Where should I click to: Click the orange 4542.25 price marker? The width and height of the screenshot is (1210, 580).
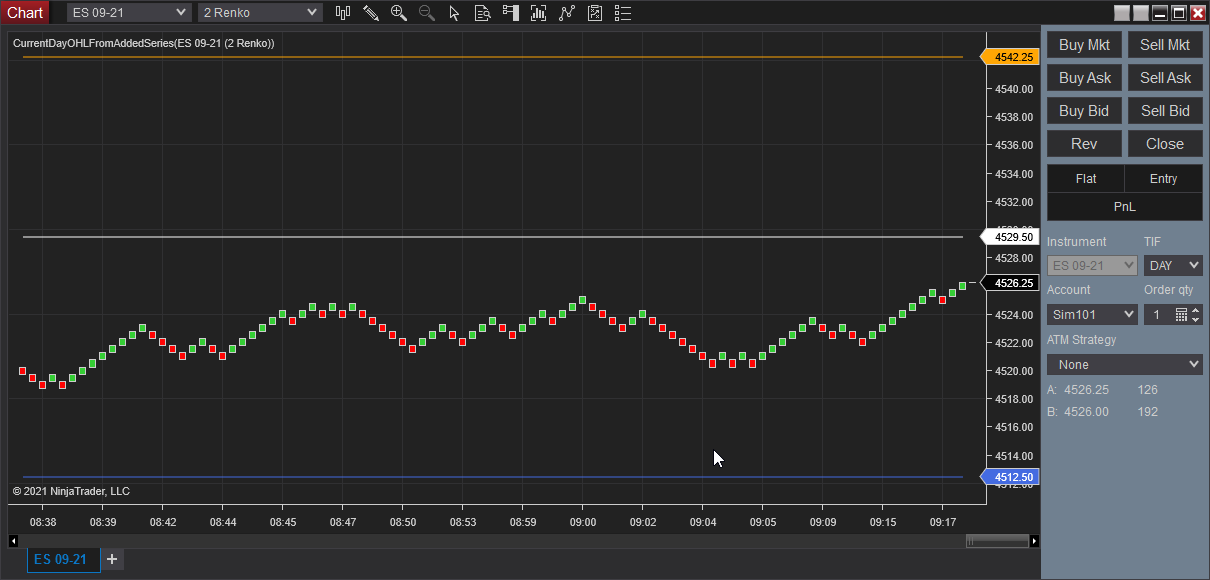1011,57
